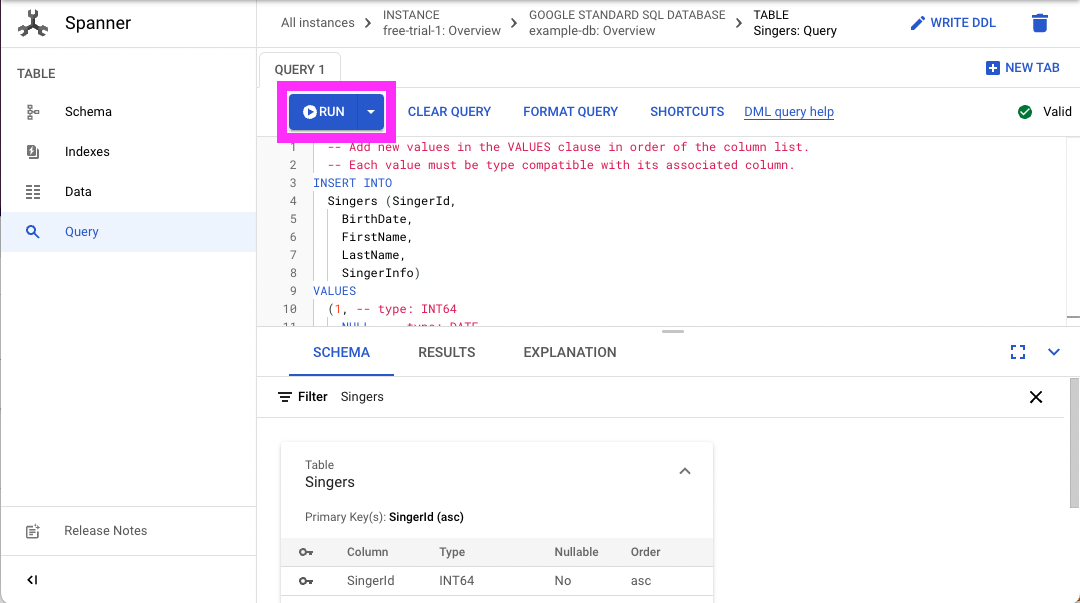Open the RUN button dropdown arrow

point(368,111)
